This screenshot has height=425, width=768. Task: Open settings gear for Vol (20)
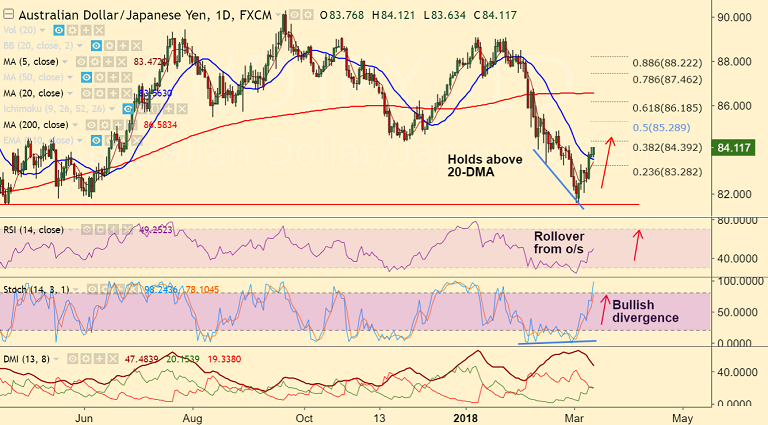(72, 30)
